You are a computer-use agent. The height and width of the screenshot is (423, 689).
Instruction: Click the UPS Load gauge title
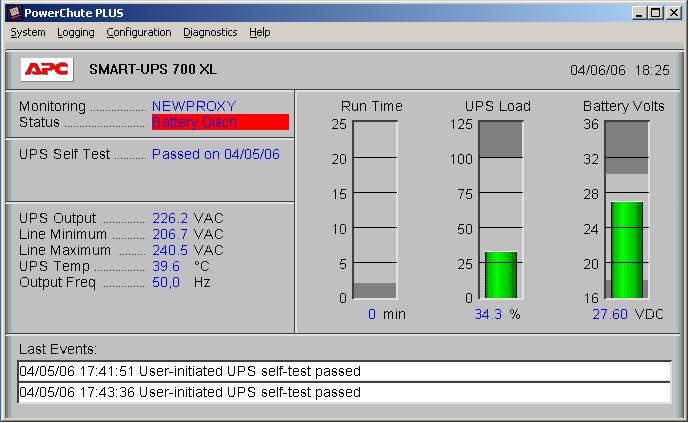click(x=498, y=106)
